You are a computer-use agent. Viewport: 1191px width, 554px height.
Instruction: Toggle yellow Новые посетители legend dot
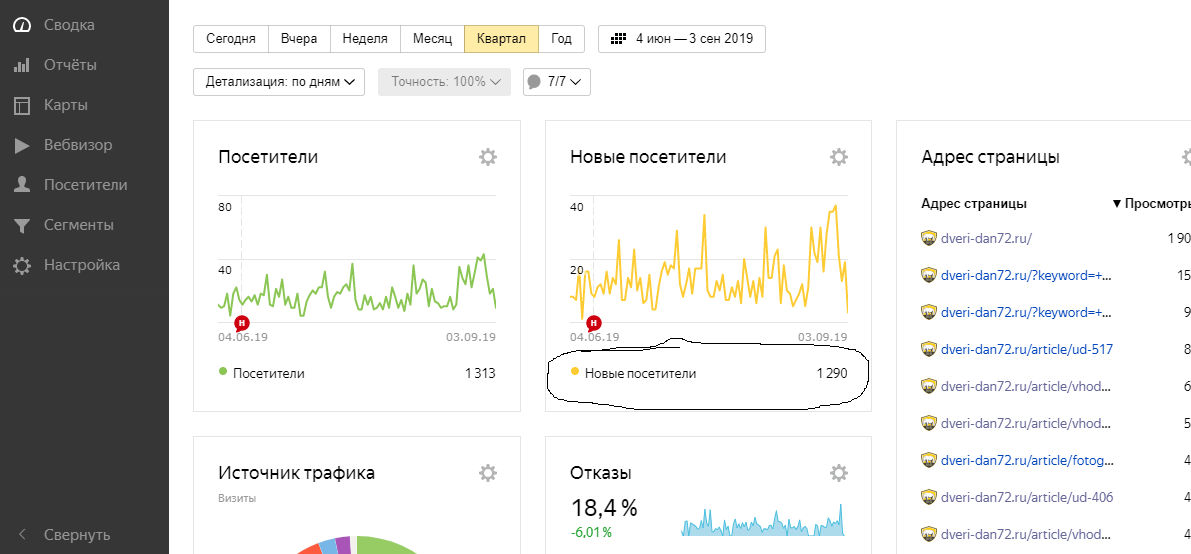(x=574, y=371)
